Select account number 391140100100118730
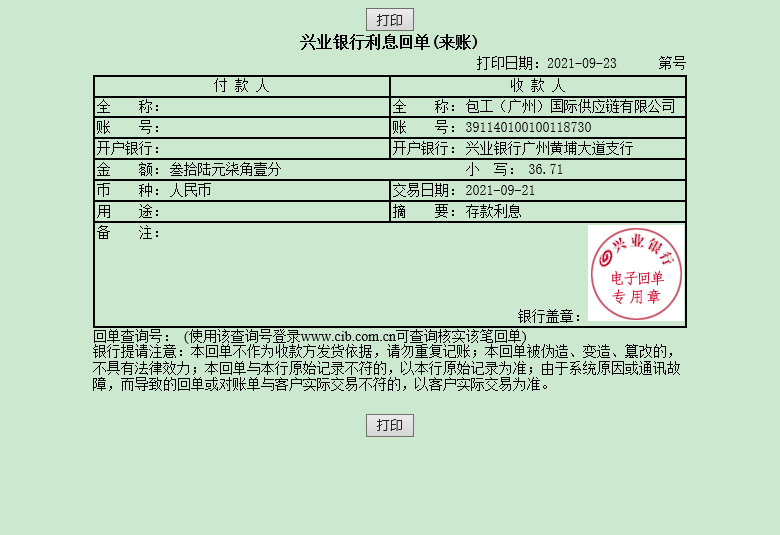The height and width of the screenshot is (535, 780). click(528, 127)
